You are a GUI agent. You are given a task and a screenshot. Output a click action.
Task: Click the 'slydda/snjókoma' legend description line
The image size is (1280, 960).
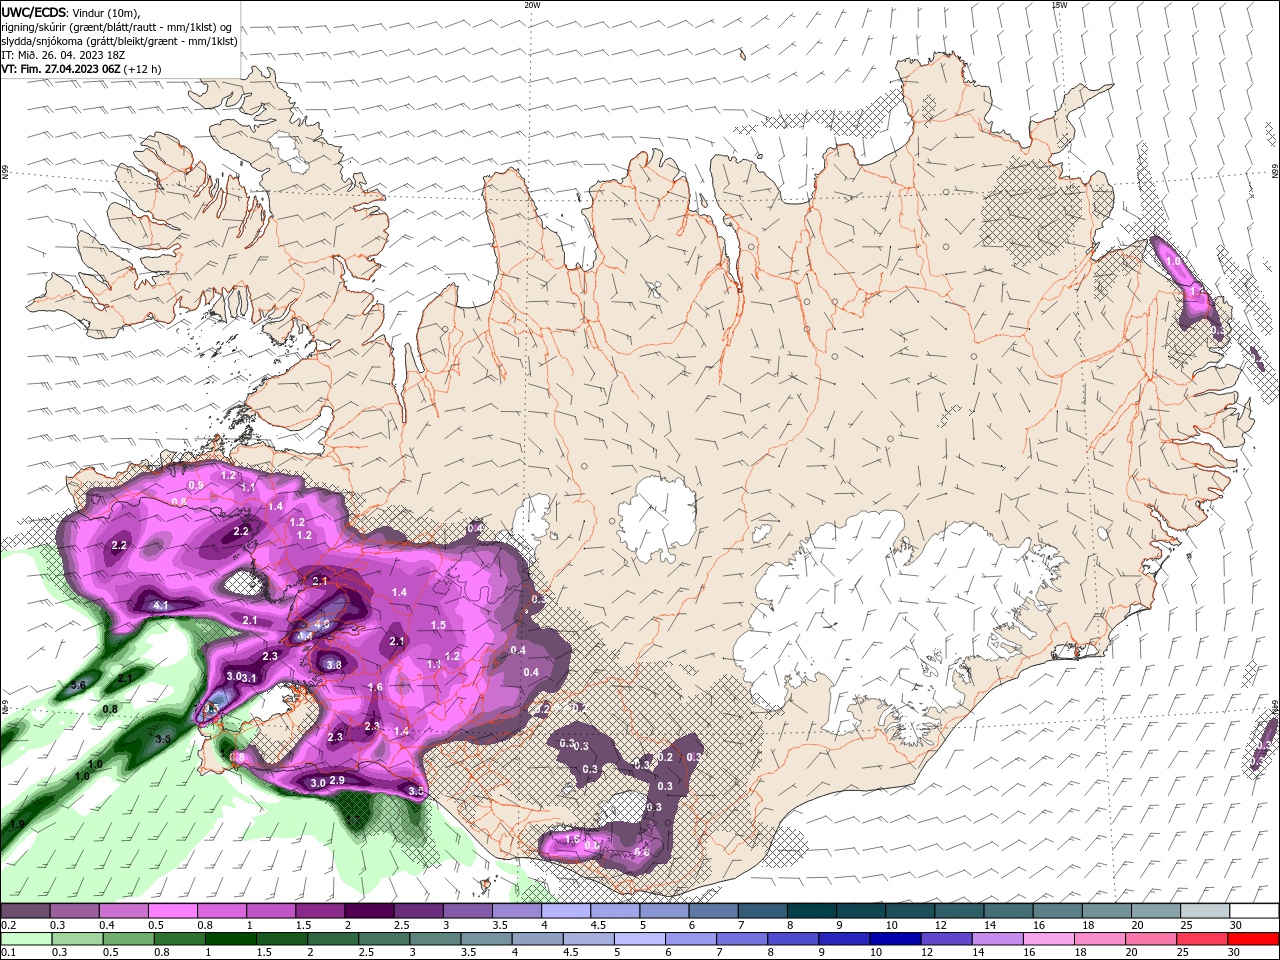(x=120, y=41)
